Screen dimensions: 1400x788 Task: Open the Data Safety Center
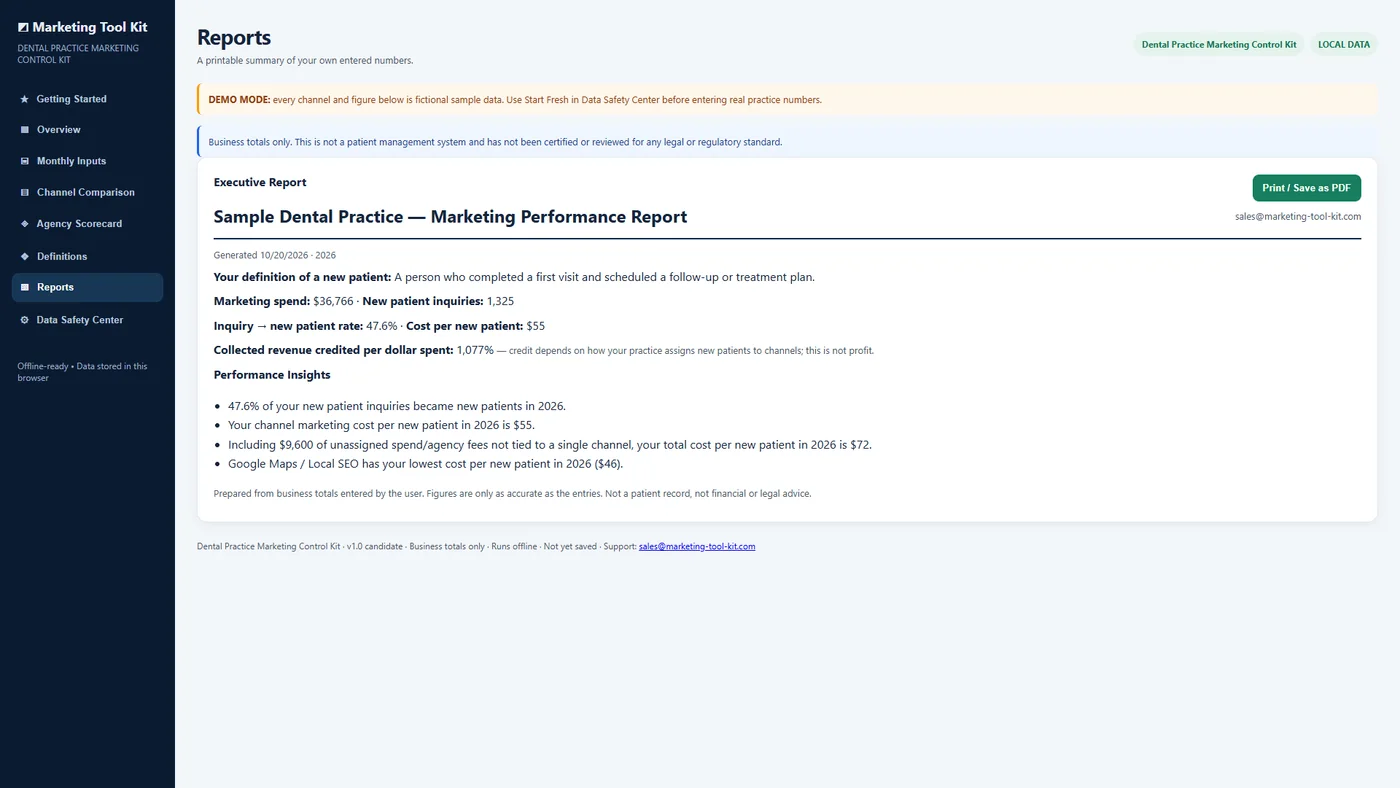coord(87,320)
